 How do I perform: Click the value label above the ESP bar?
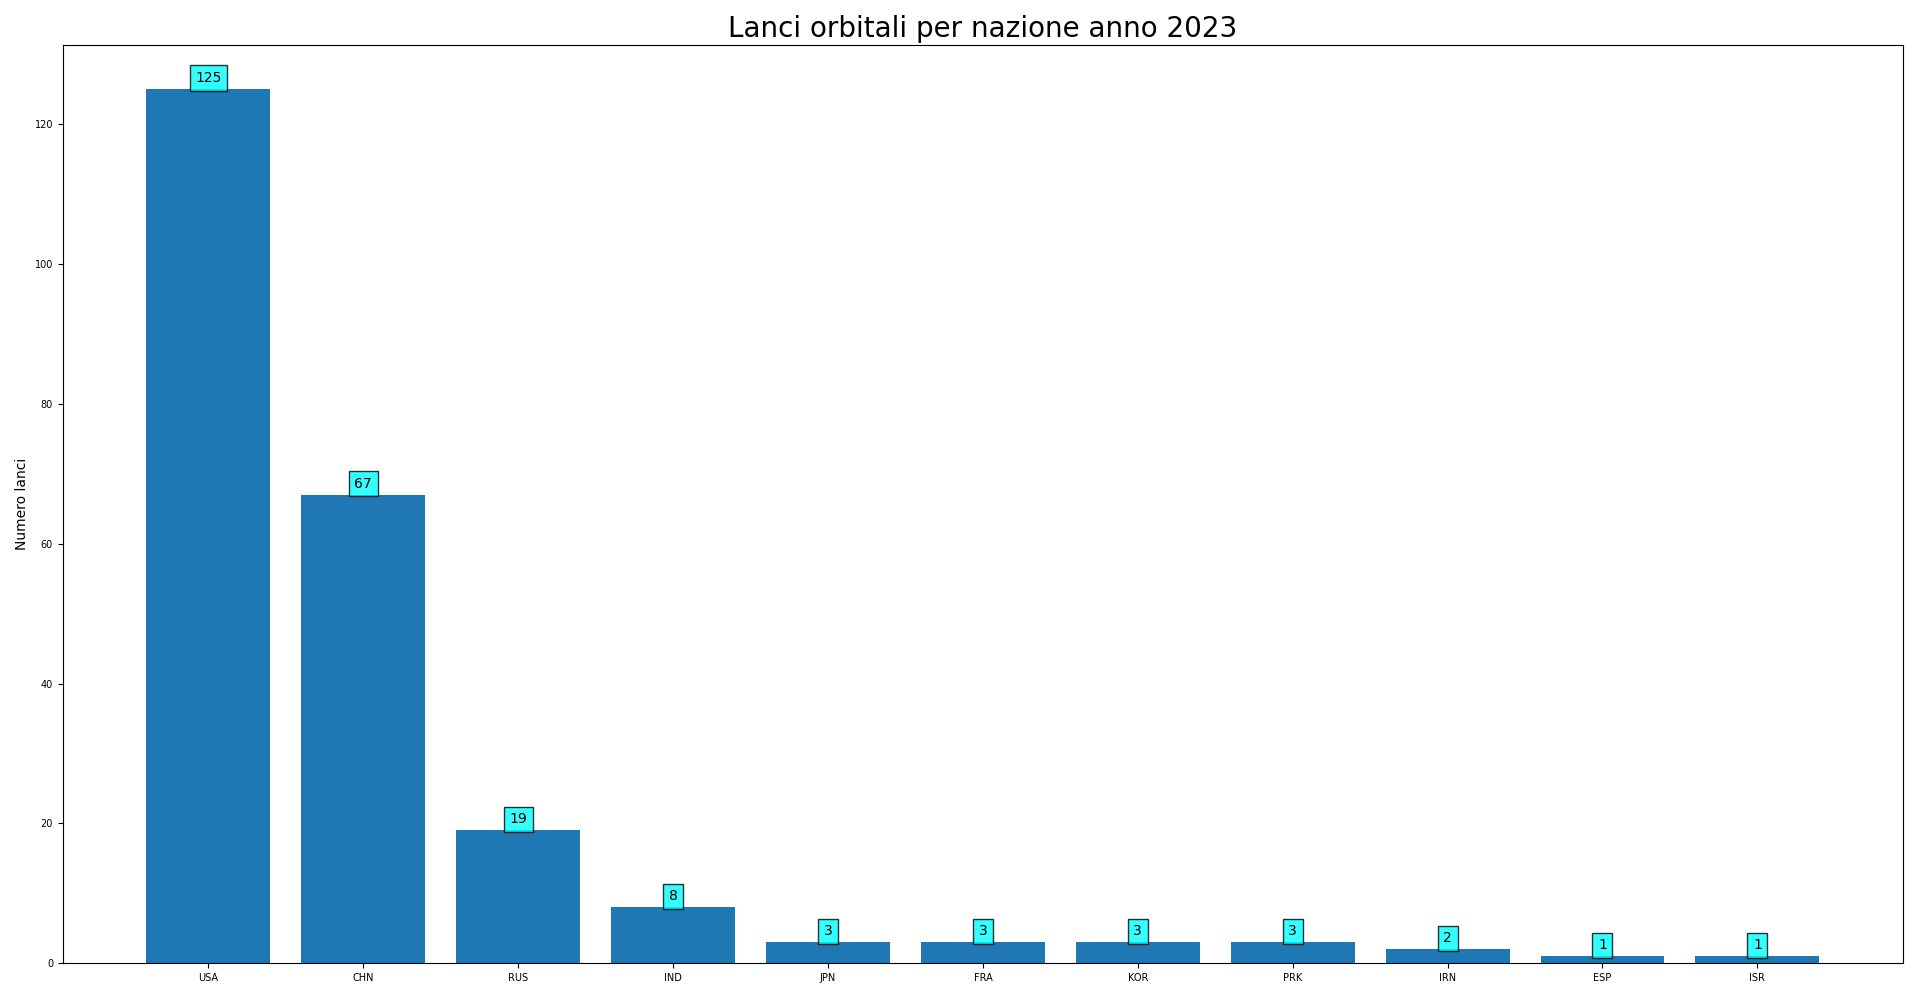coord(1602,945)
